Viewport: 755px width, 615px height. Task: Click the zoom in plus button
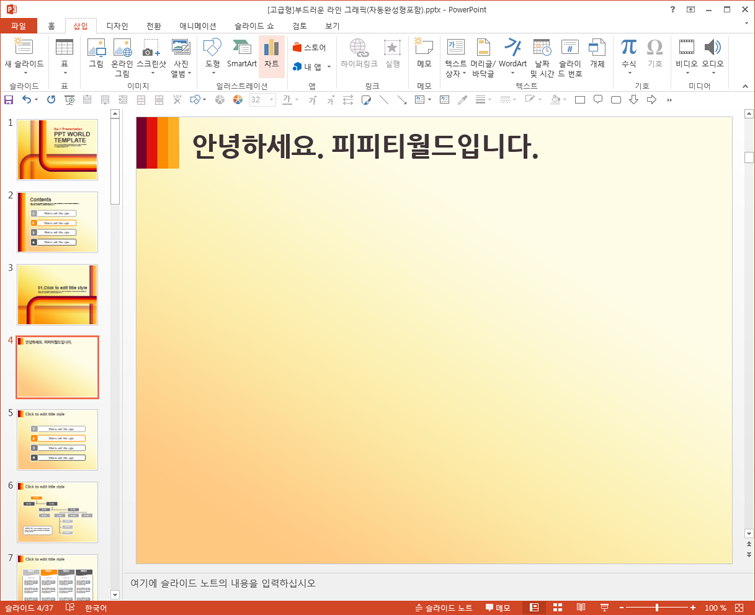(x=693, y=608)
